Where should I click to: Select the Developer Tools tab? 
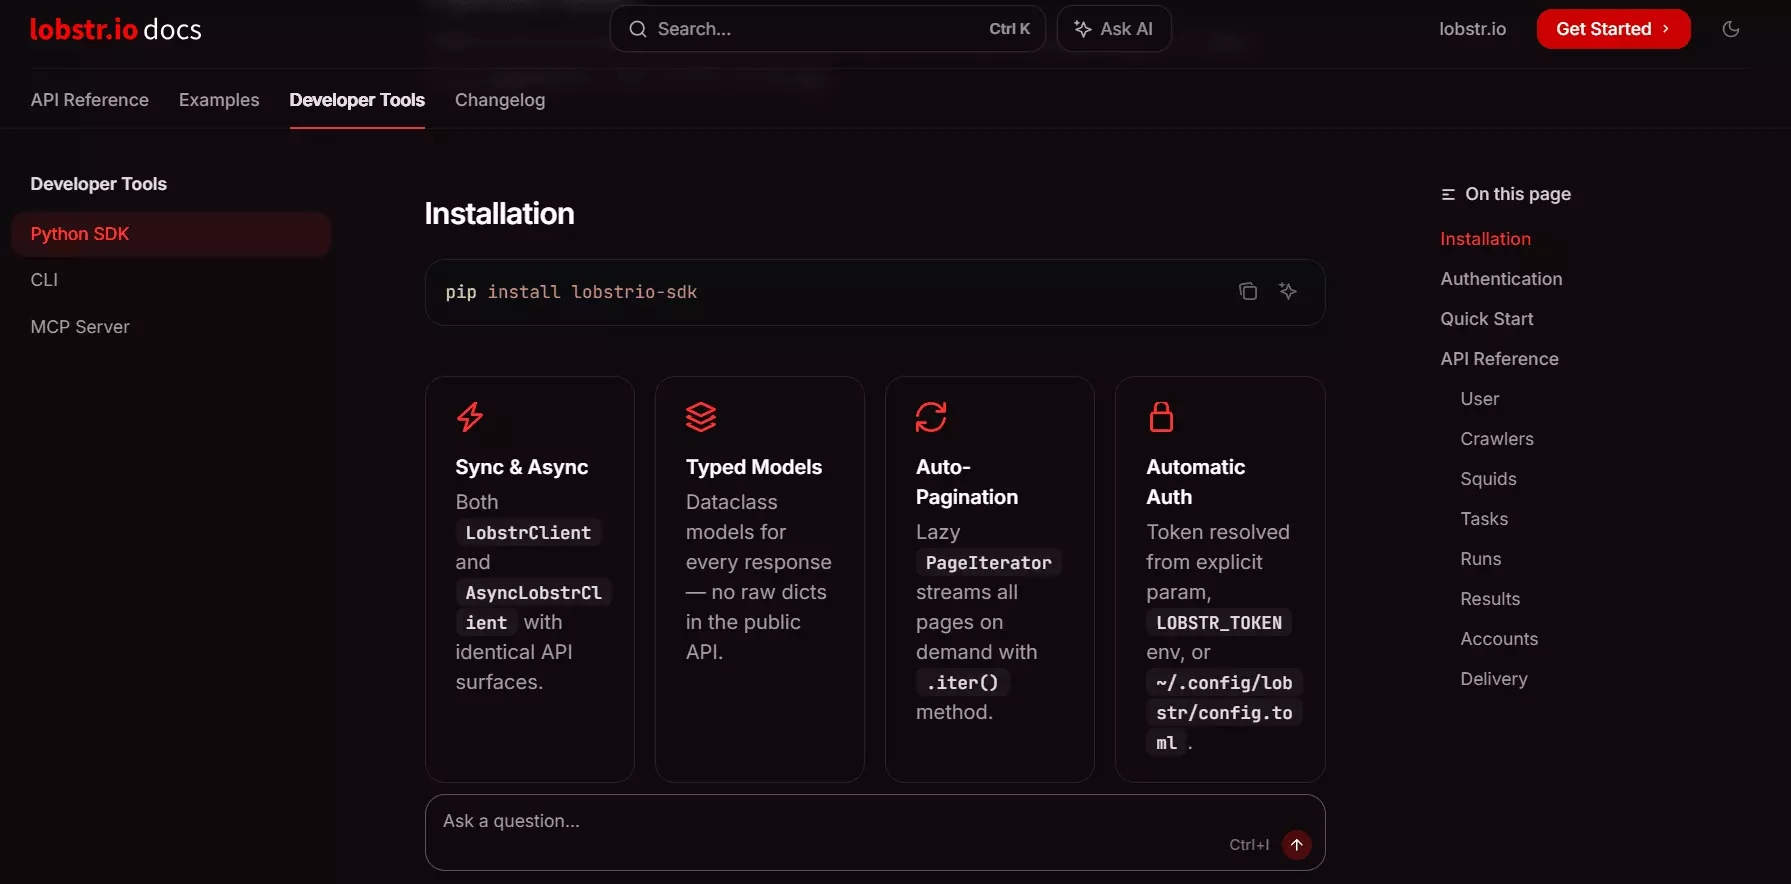pos(357,100)
